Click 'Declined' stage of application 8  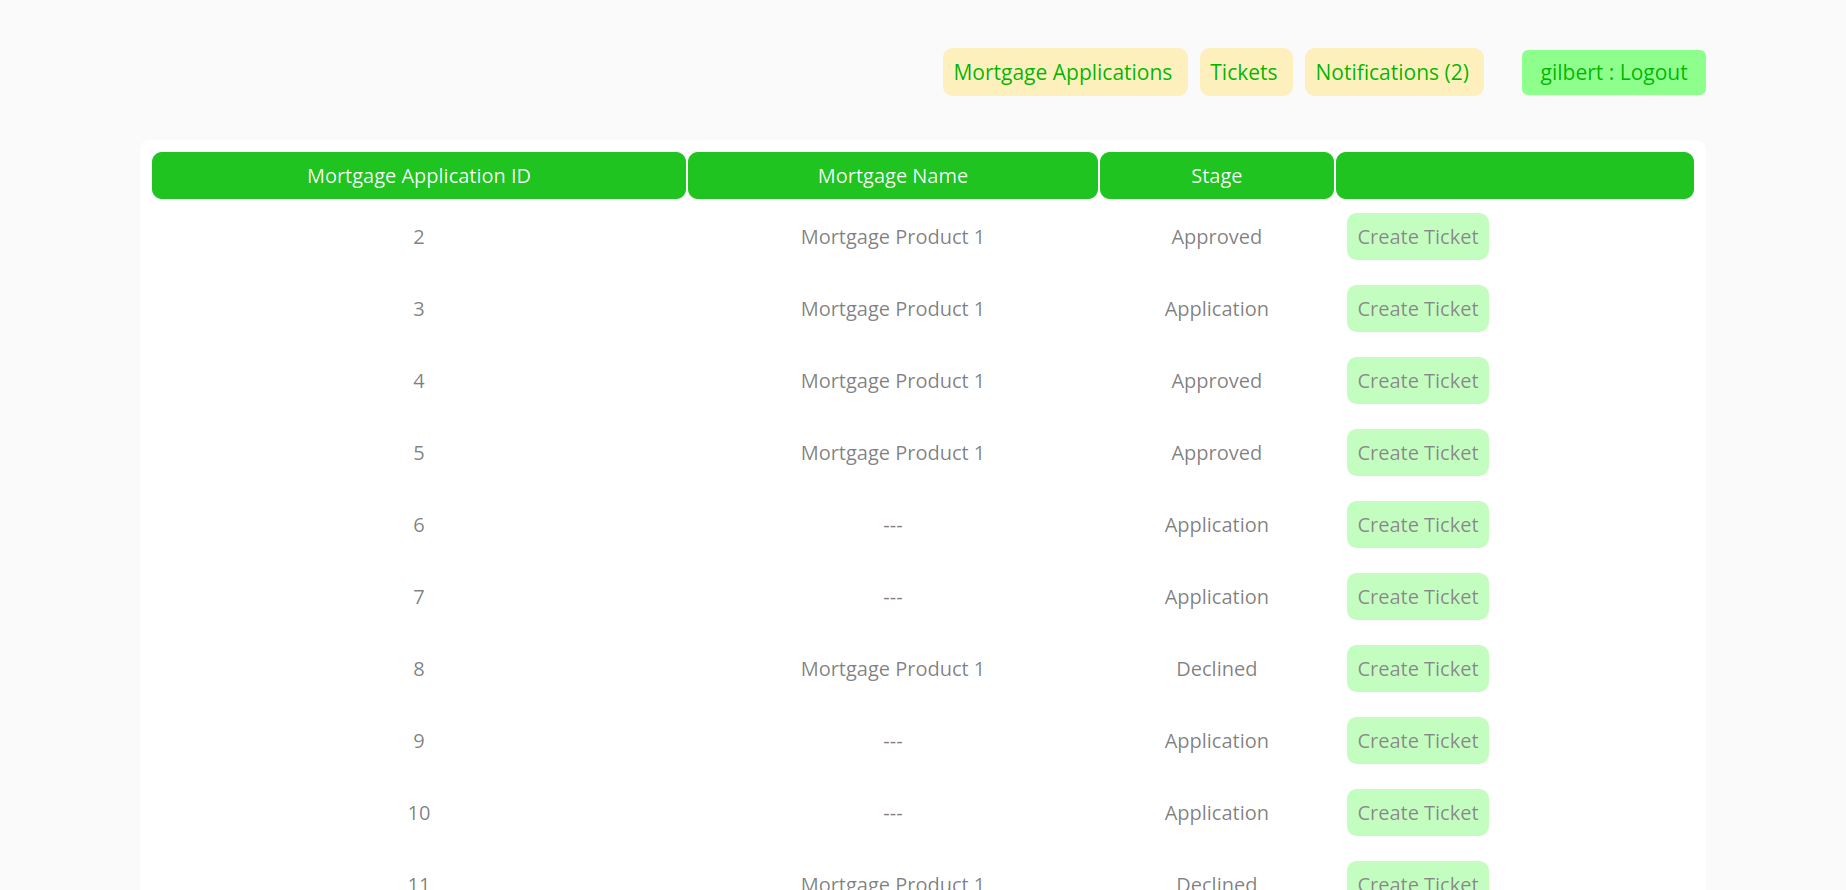pyautogui.click(x=1217, y=669)
